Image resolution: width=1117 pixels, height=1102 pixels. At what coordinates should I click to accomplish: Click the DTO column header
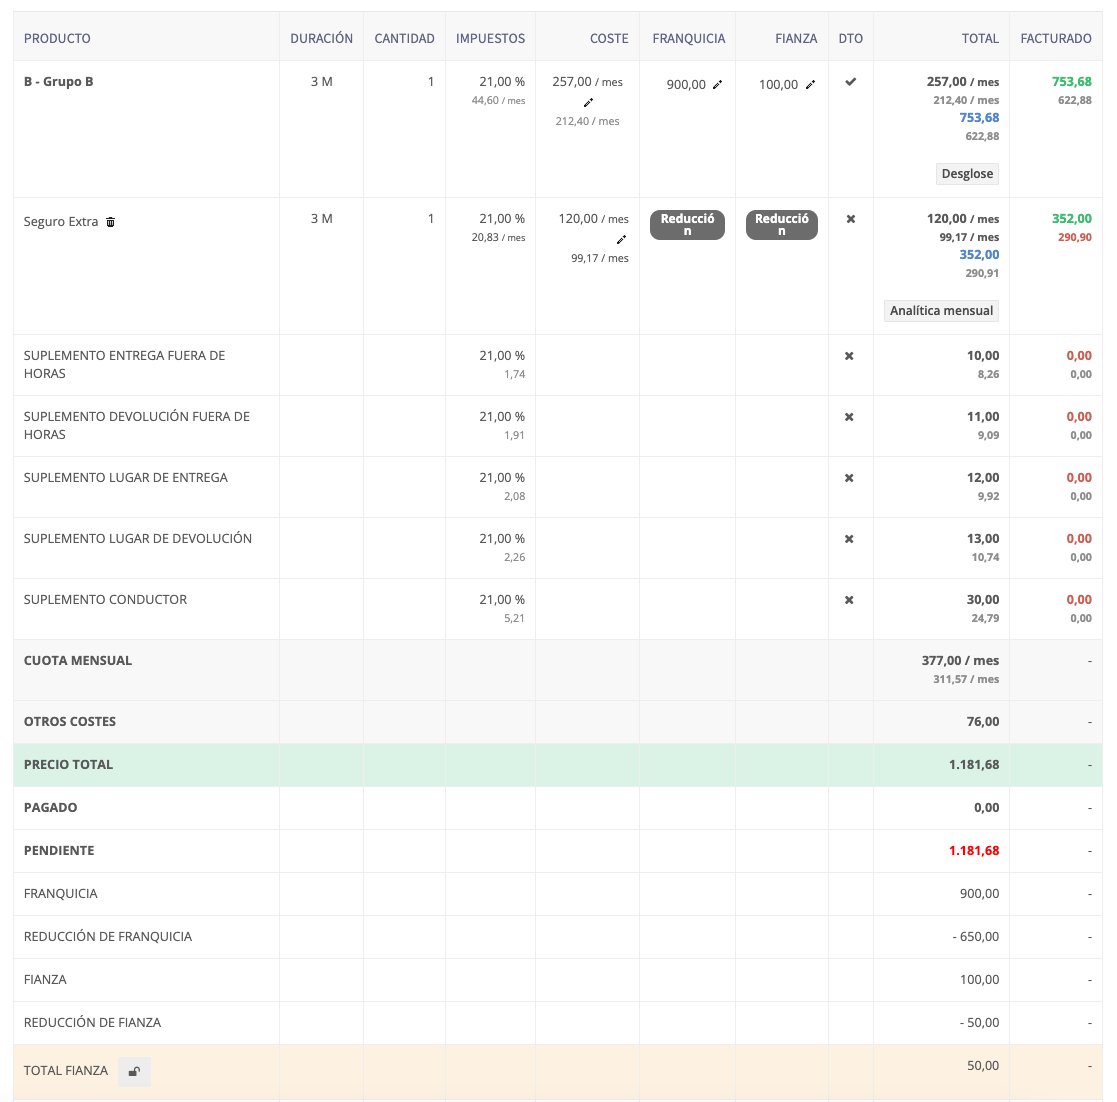[851, 38]
